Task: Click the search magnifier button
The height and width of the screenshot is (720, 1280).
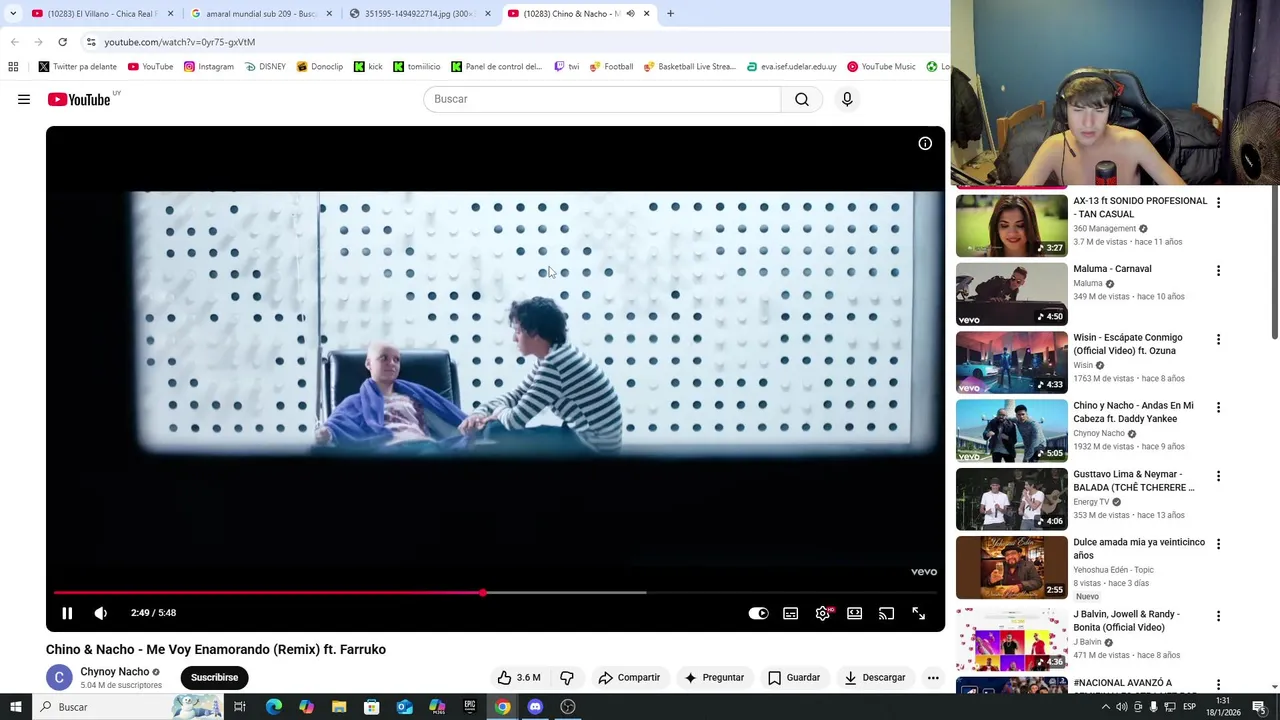Action: click(x=802, y=99)
